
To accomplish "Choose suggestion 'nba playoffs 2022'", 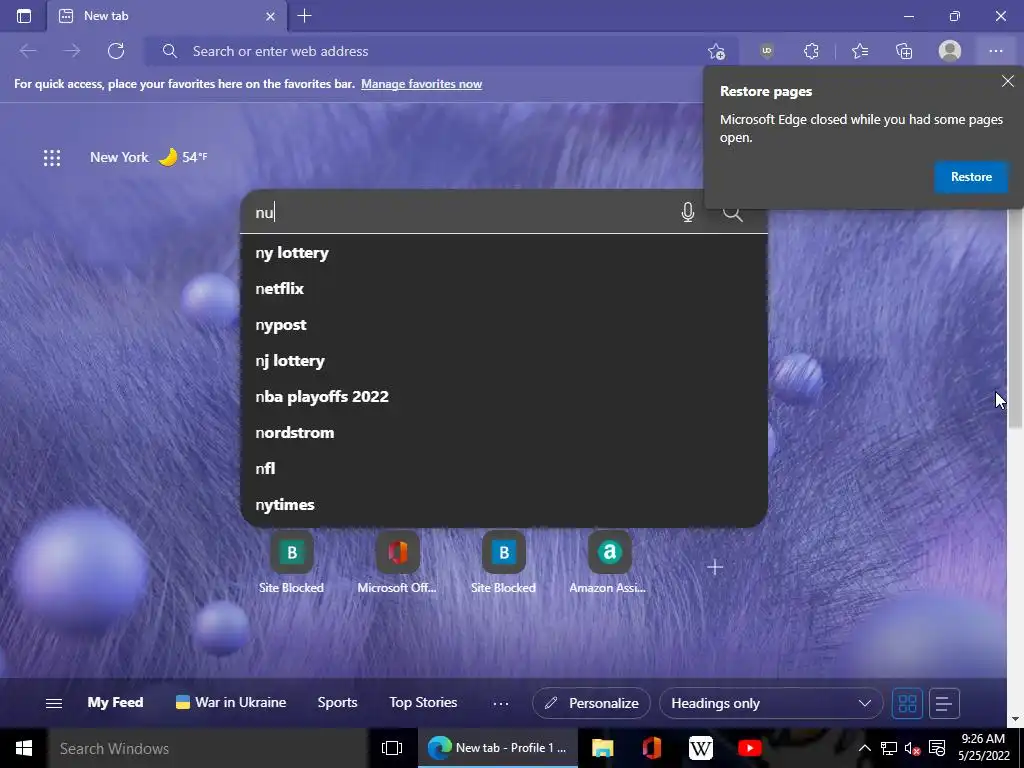I will tap(504, 396).
